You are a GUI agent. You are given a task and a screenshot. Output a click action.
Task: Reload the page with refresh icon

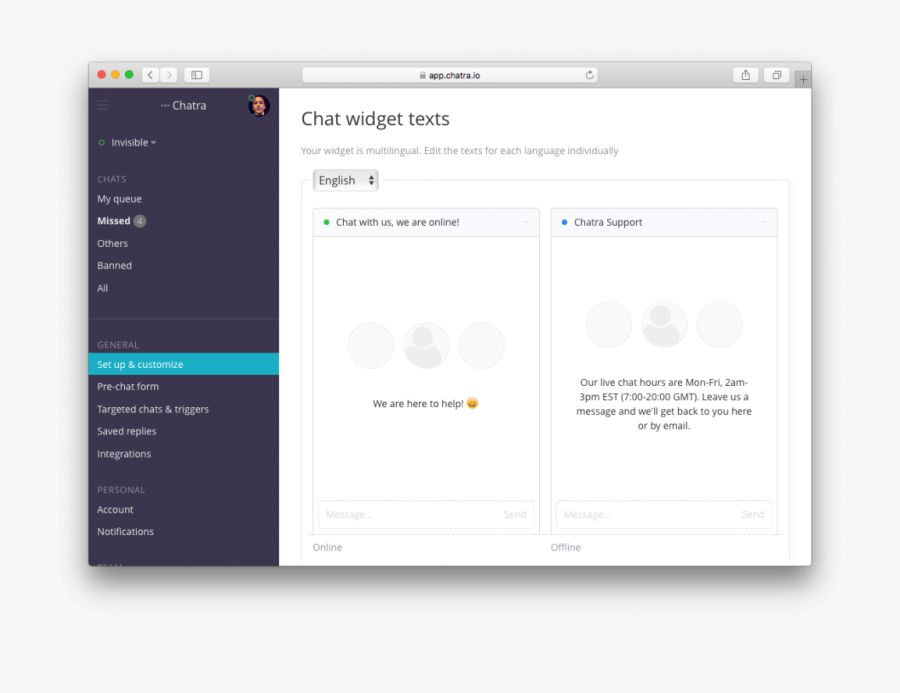pyautogui.click(x=590, y=75)
